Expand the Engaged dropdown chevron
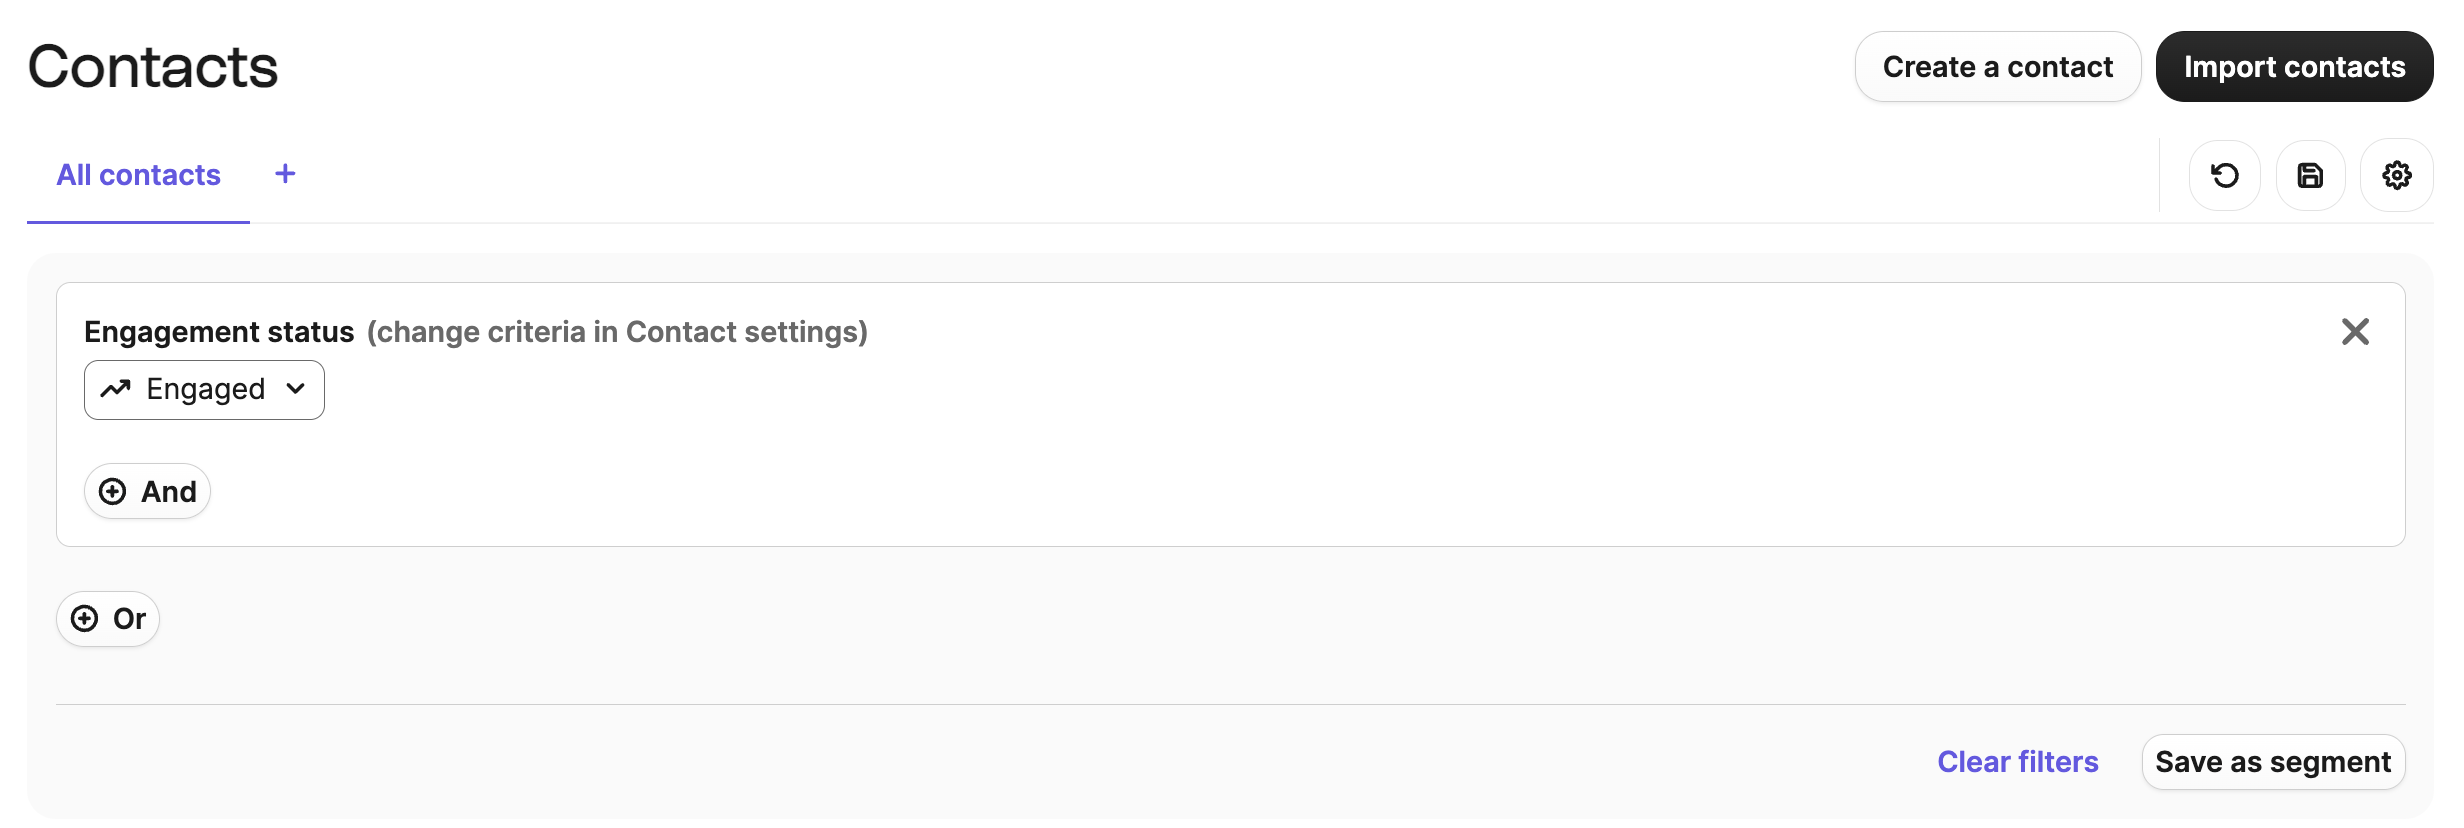The image size is (2464, 828). 295,389
